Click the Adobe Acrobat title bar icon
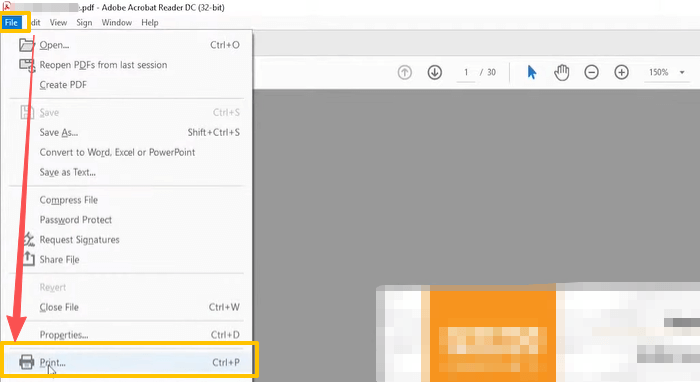Viewport: 700px width, 382px height. (x=6, y=6)
